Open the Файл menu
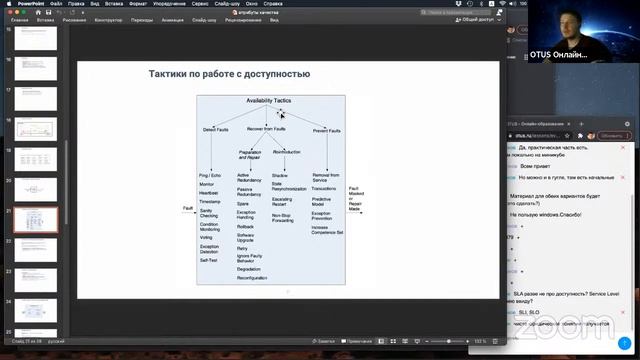The image size is (640, 360). (x=56, y=4)
